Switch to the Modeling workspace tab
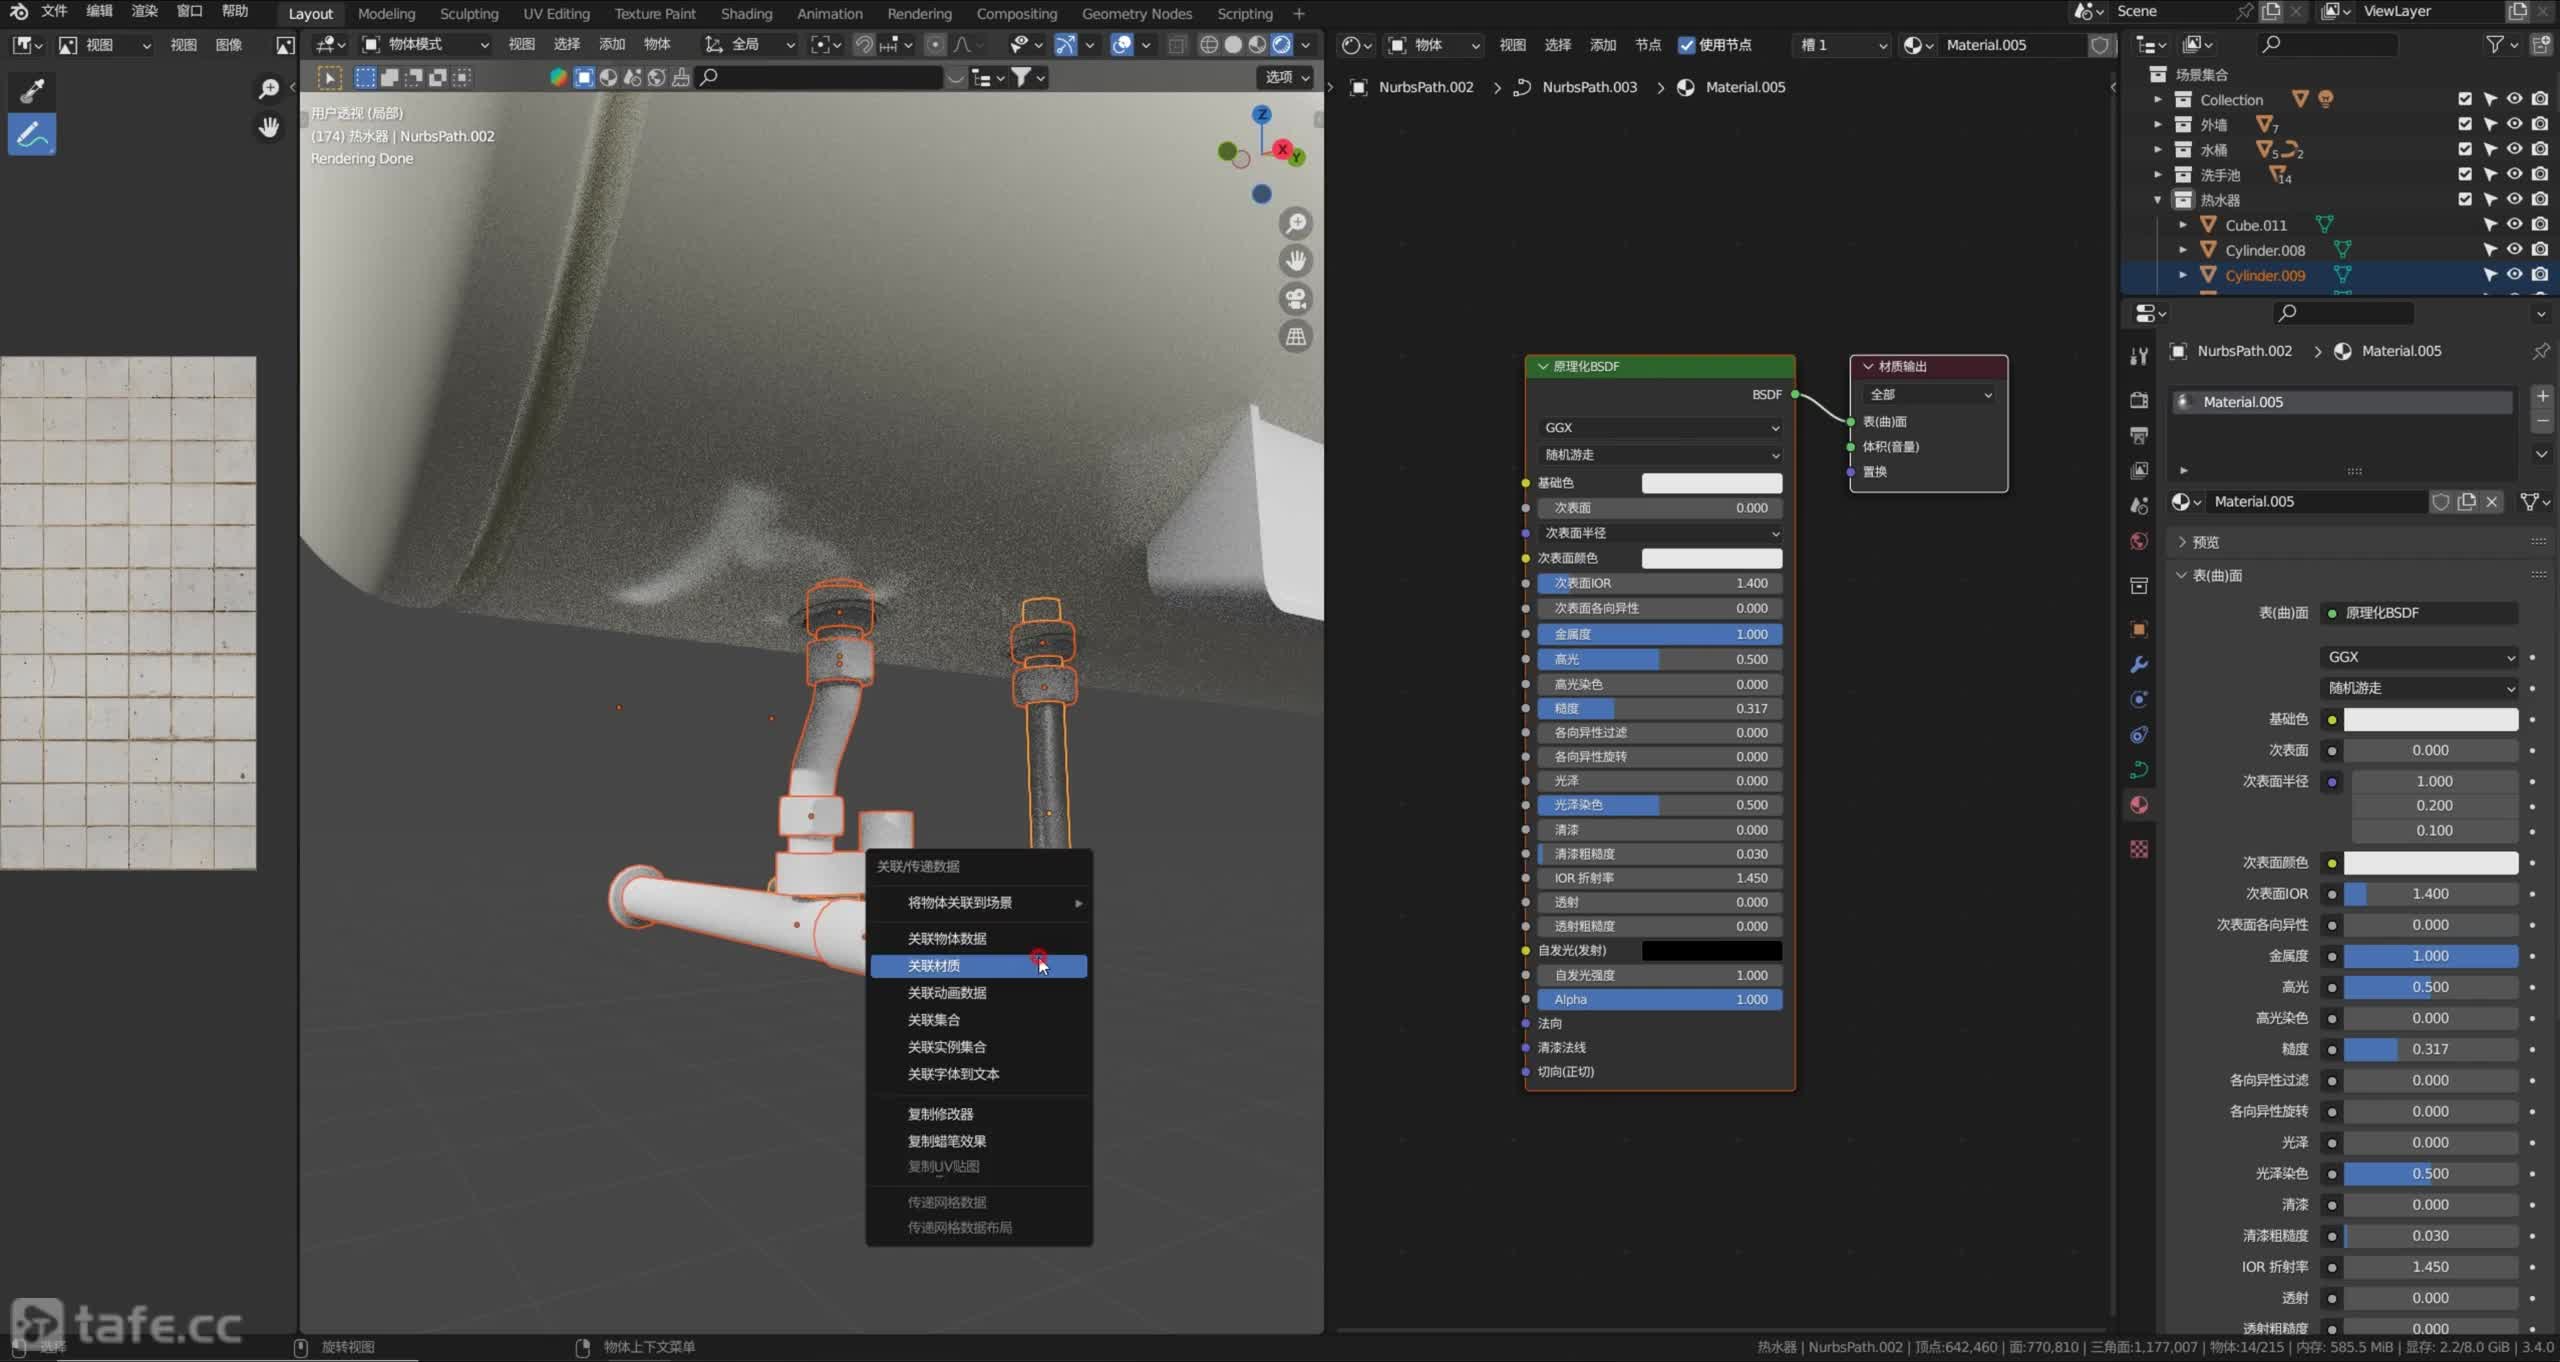Viewport: 2560px width, 1362px height. [x=386, y=14]
